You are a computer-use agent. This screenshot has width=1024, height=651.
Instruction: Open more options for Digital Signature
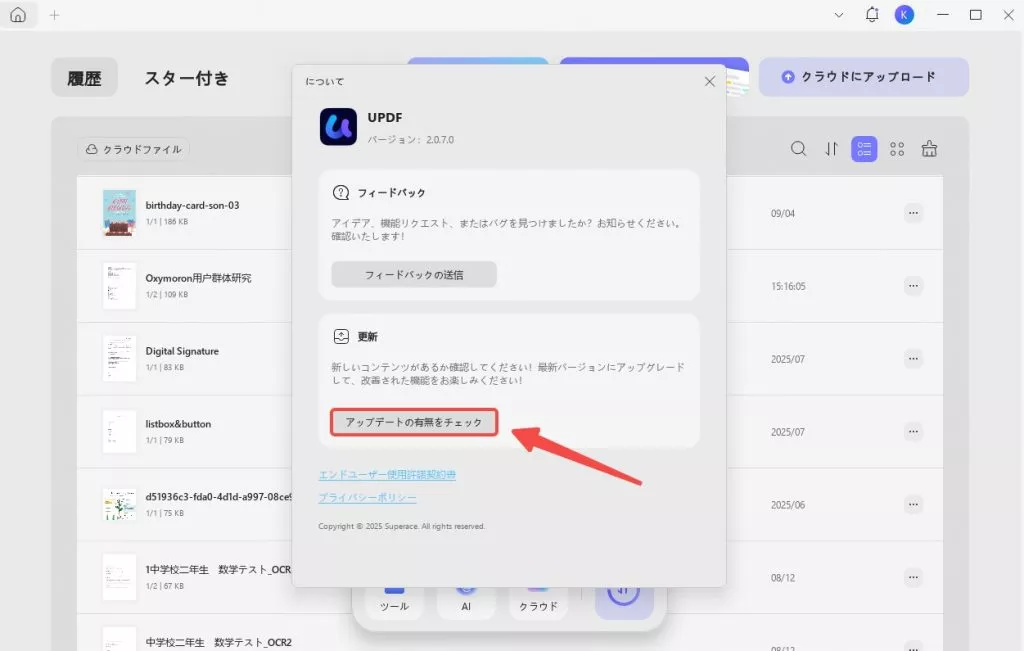pyautogui.click(x=913, y=358)
